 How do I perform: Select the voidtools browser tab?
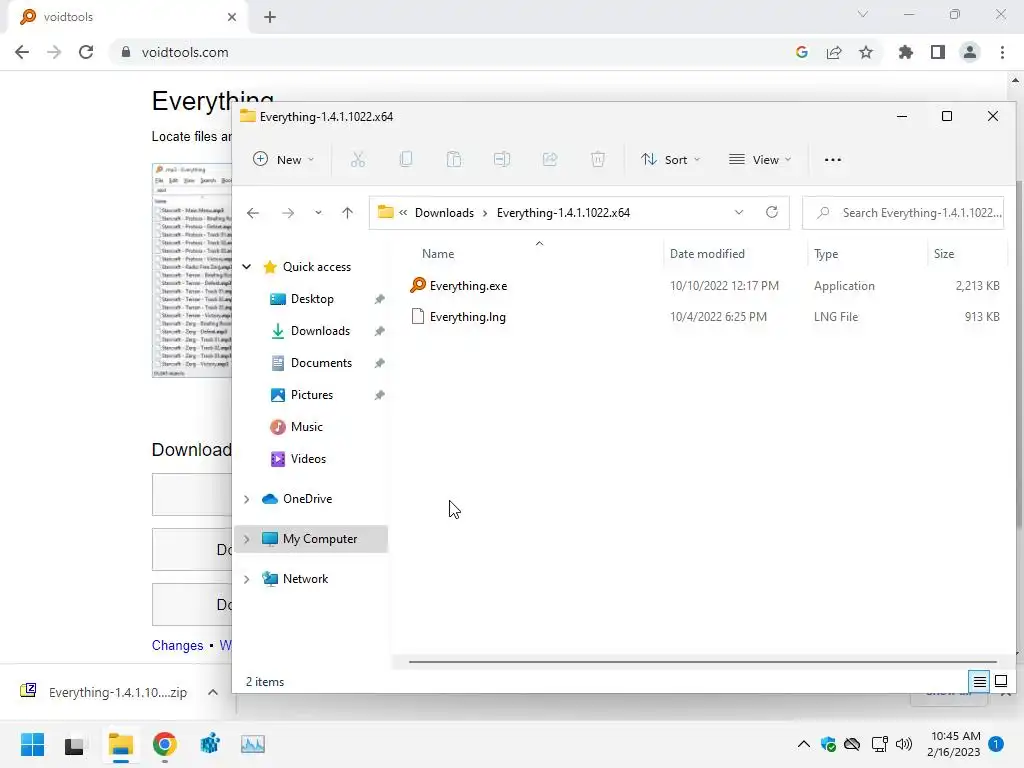point(127,17)
